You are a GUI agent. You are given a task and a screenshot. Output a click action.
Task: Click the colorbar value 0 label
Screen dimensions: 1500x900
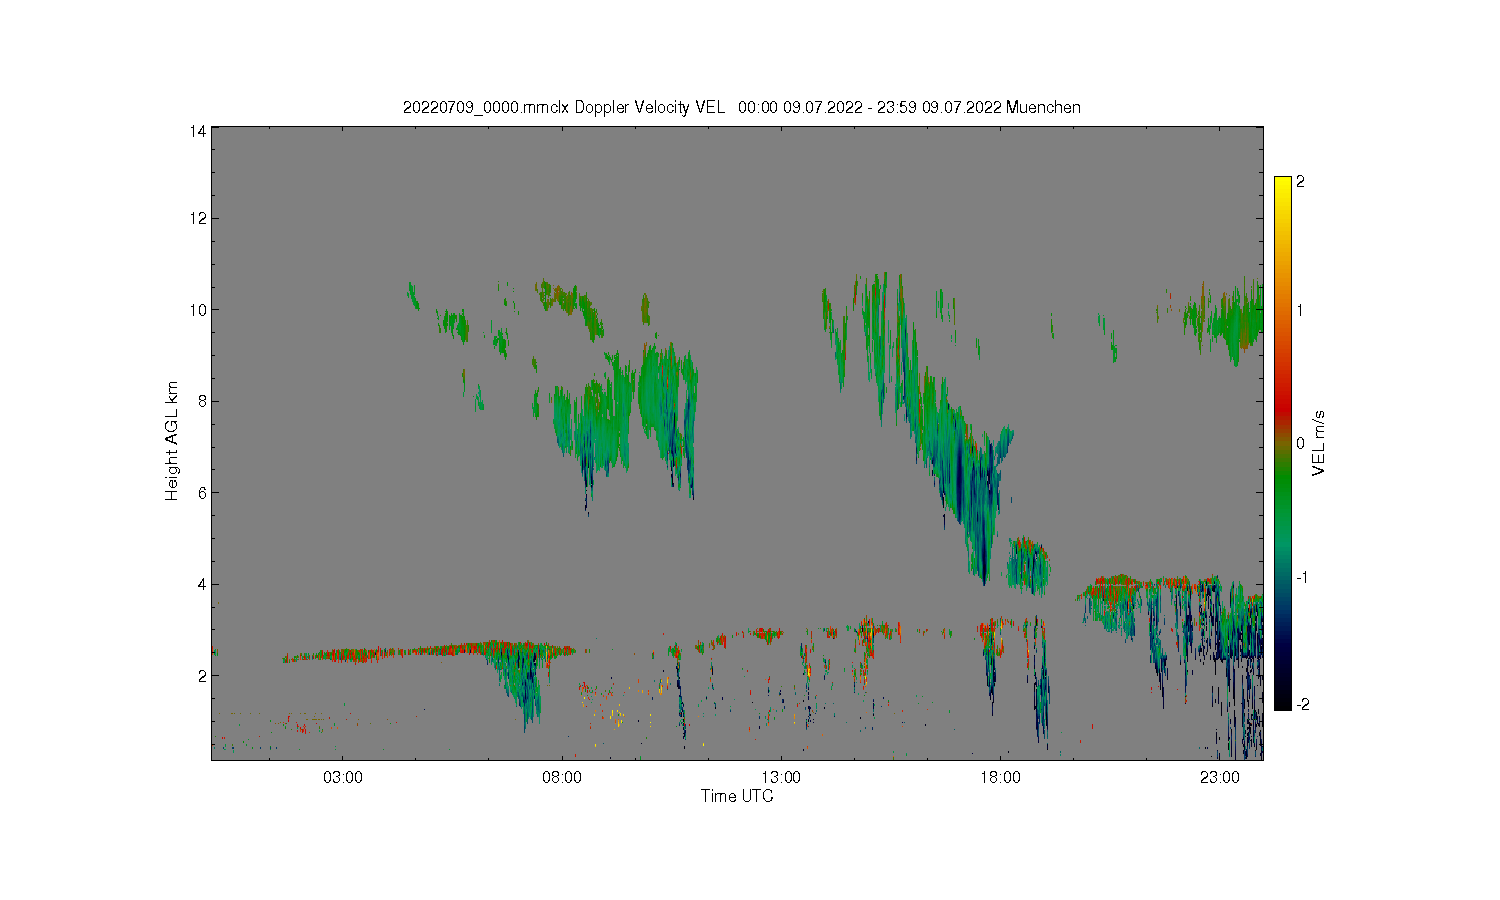tap(1300, 443)
